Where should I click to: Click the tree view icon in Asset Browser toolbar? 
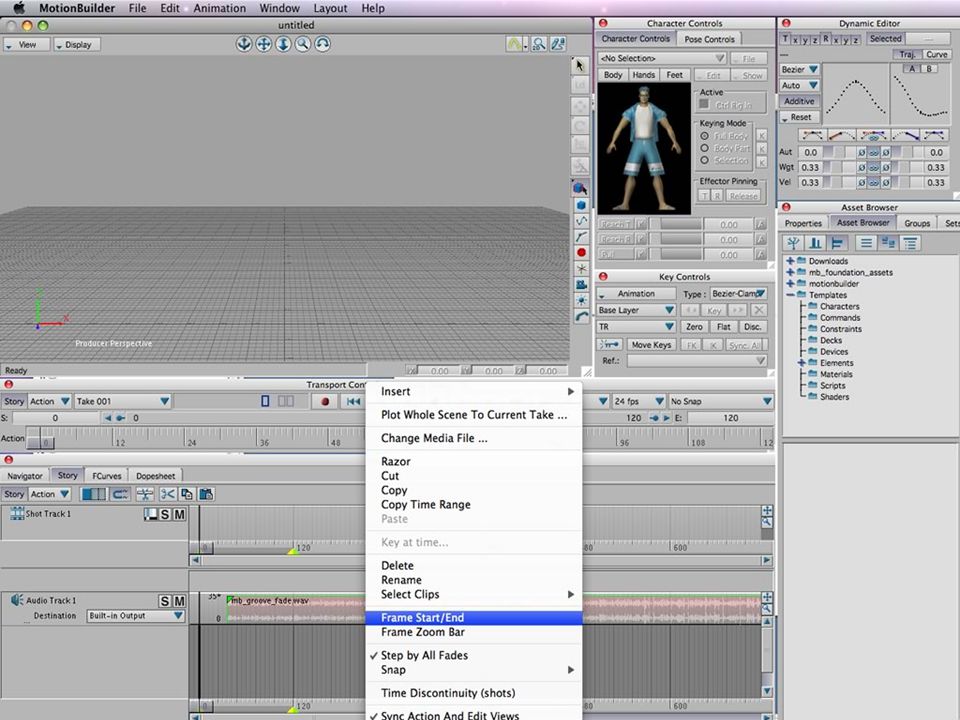(x=793, y=243)
